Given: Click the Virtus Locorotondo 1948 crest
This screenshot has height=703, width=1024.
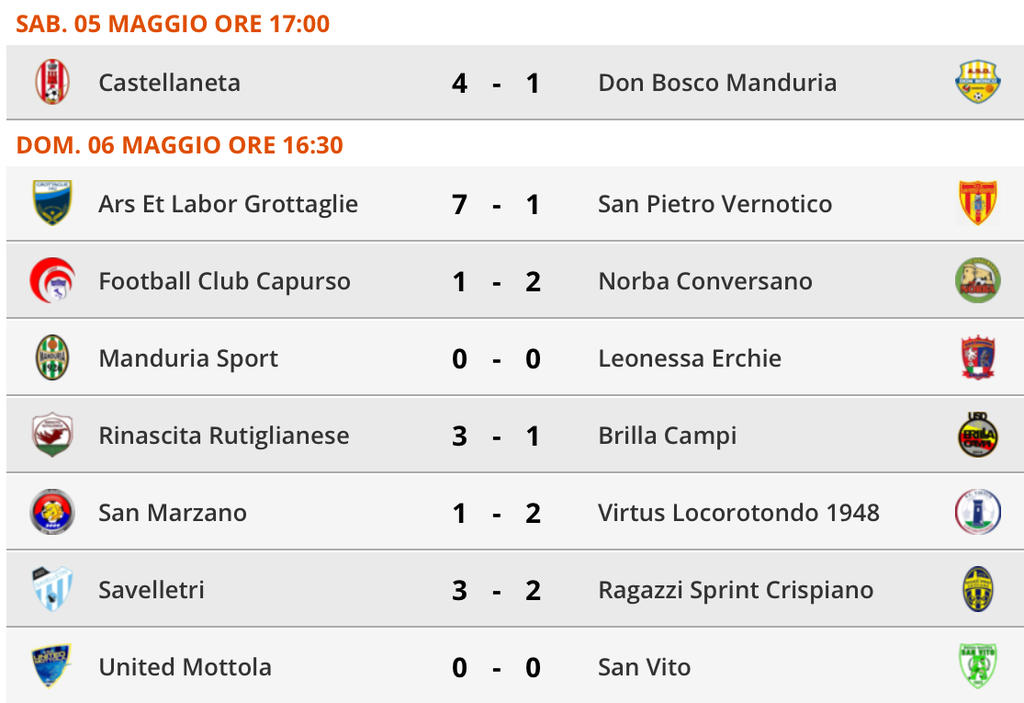Looking at the screenshot, I should pyautogui.click(x=978, y=512).
